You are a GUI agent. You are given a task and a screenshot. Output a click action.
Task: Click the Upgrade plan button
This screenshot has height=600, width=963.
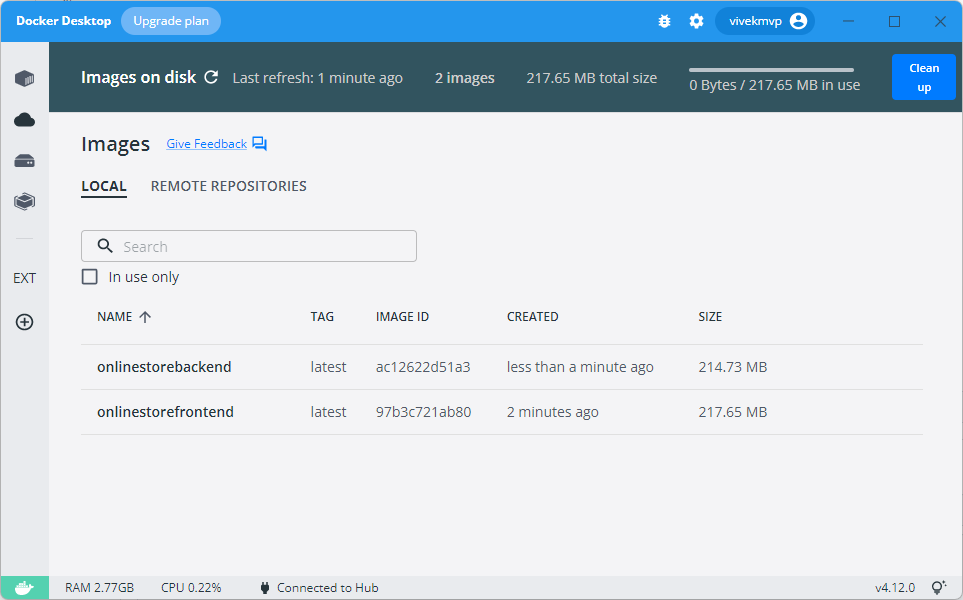(170, 20)
